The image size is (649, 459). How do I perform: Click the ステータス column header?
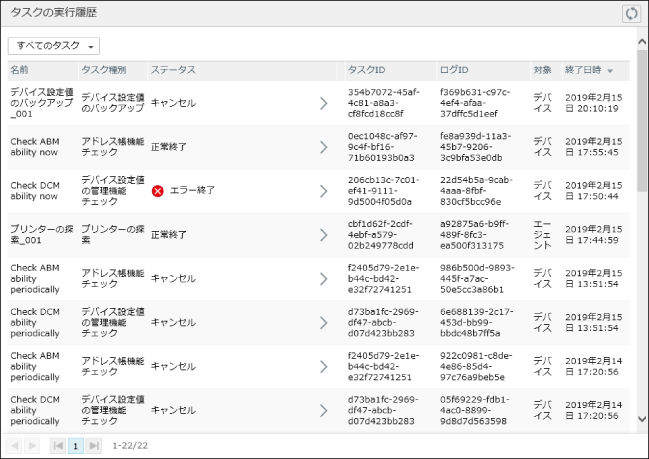tap(173, 70)
